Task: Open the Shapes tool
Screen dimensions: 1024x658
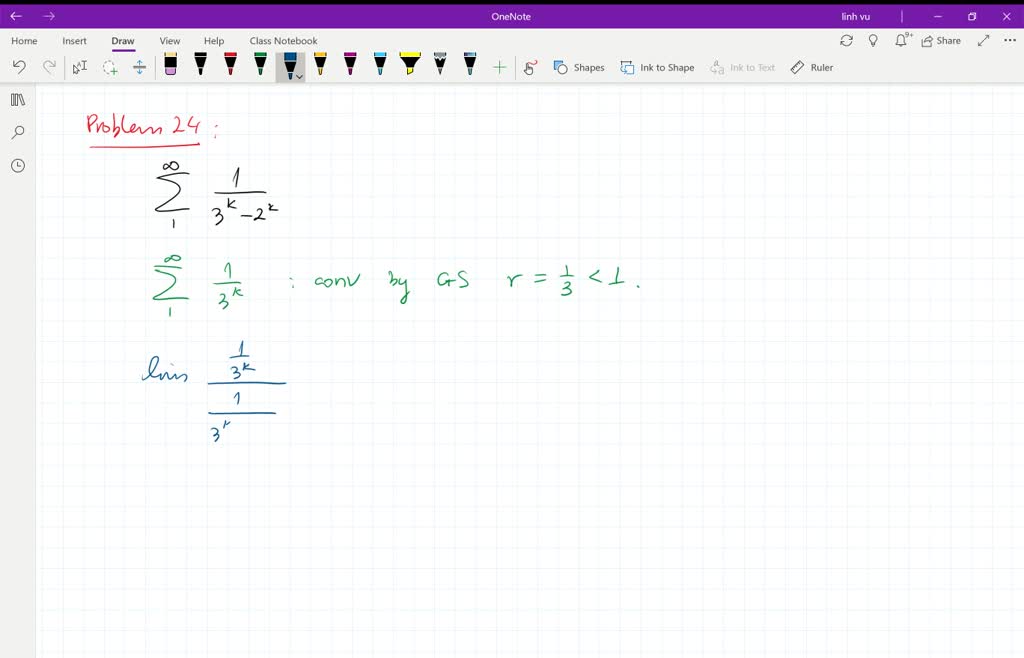Action: 580,66
